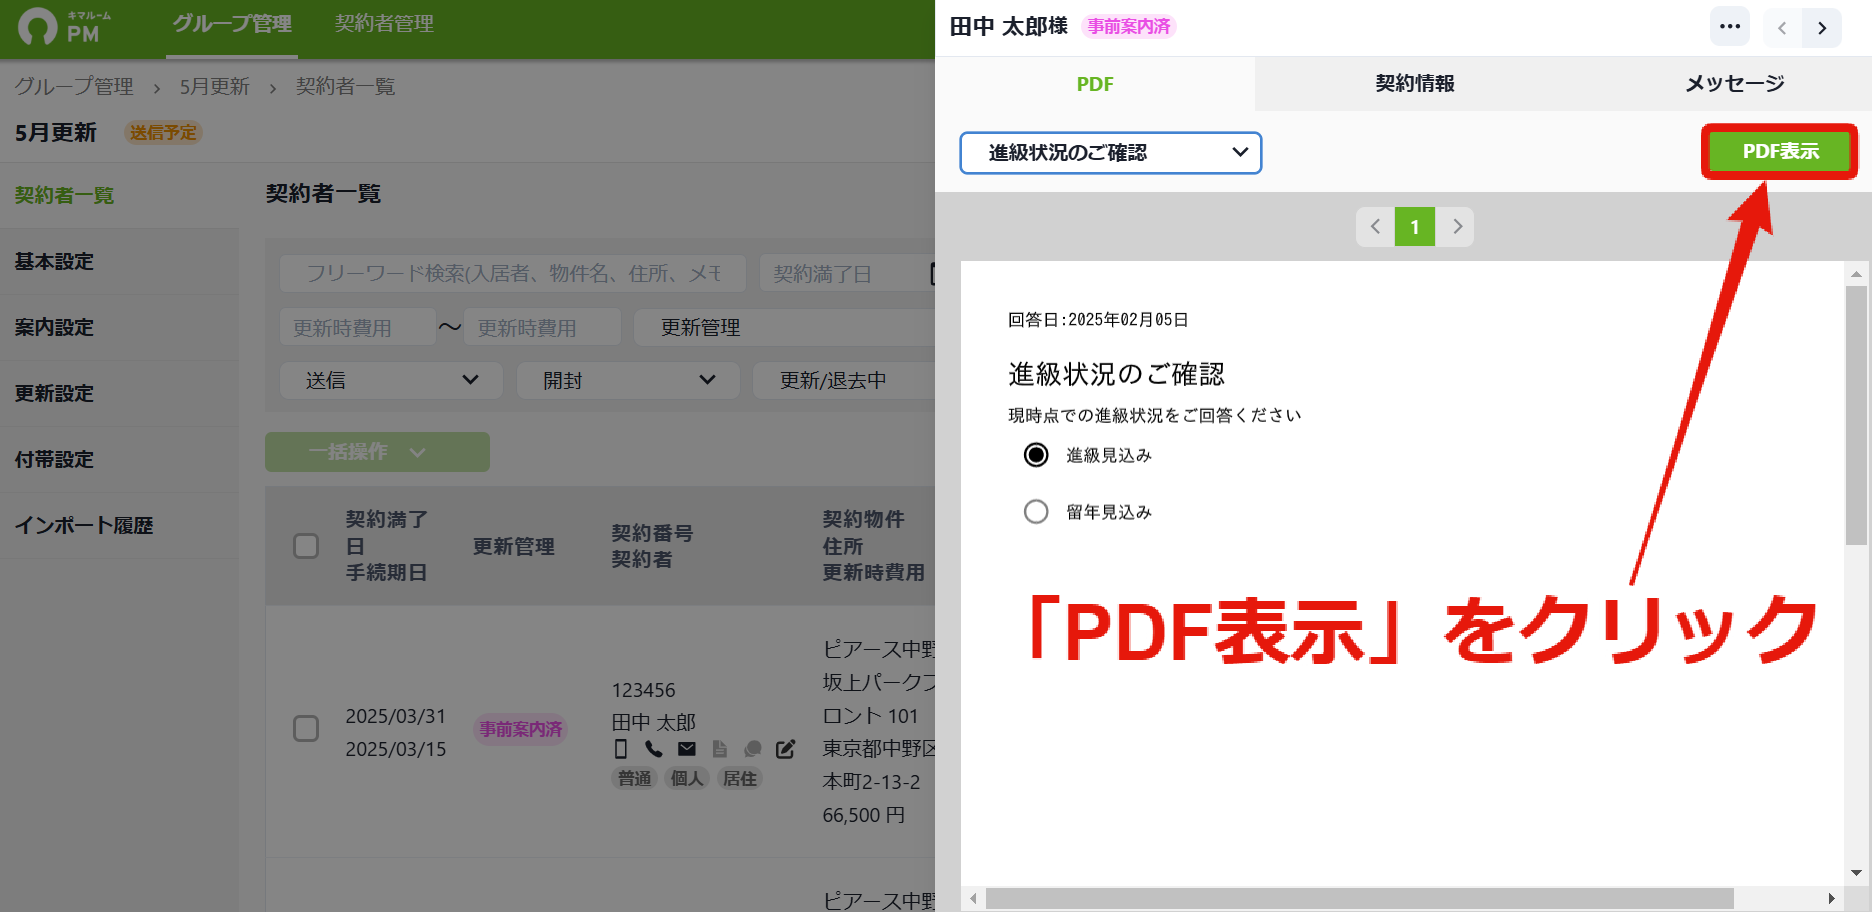
Task: Open the 進級状況のご確認 document dropdown
Action: pyautogui.click(x=1111, y=153)
